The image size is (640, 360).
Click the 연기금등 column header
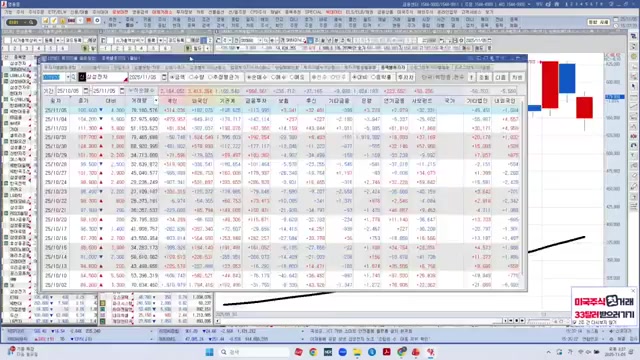click(394, 100)
